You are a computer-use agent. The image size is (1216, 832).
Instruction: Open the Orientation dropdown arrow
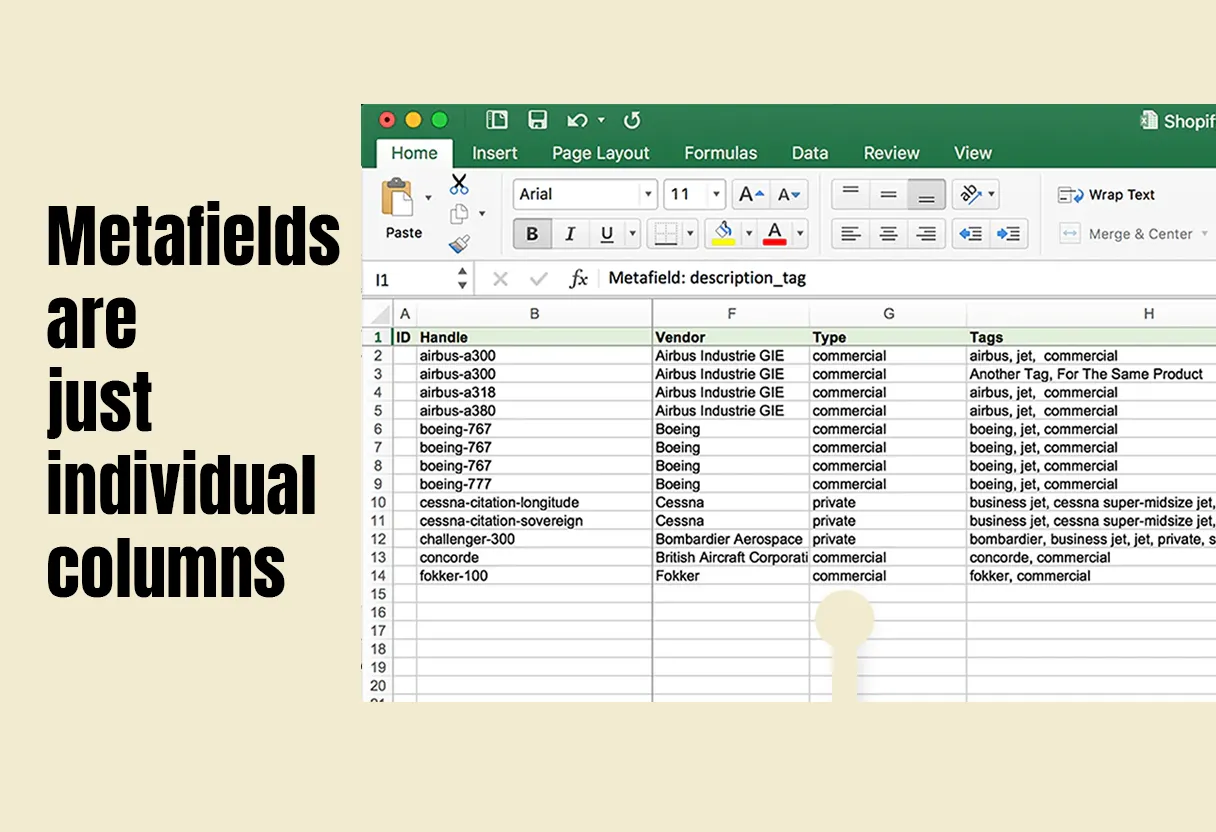point(991,194)
